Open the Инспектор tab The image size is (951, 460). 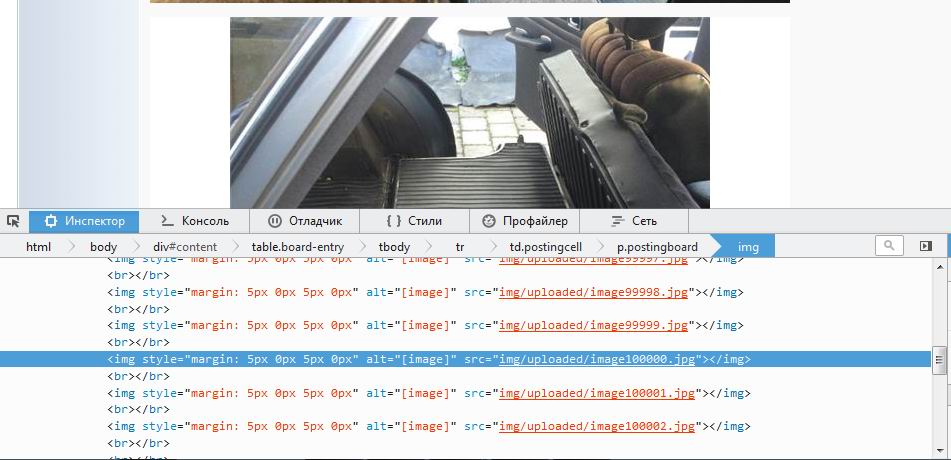tap(84, 221)
